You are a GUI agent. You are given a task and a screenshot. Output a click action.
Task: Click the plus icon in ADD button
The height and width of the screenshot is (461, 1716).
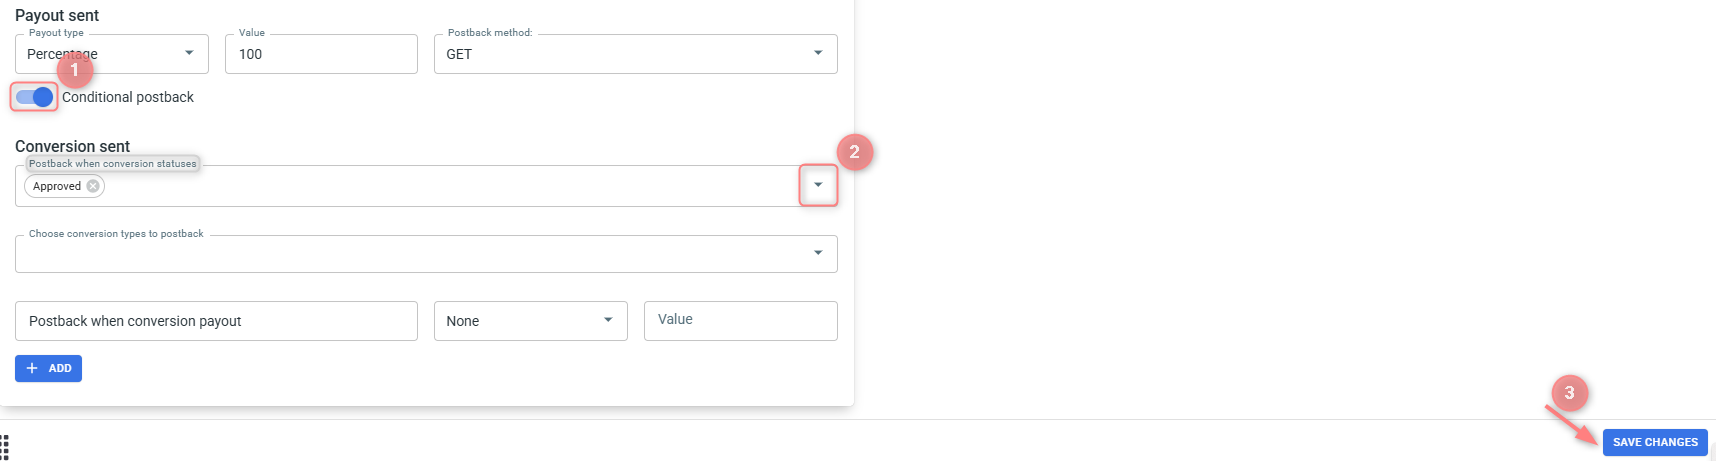[32, 368]
